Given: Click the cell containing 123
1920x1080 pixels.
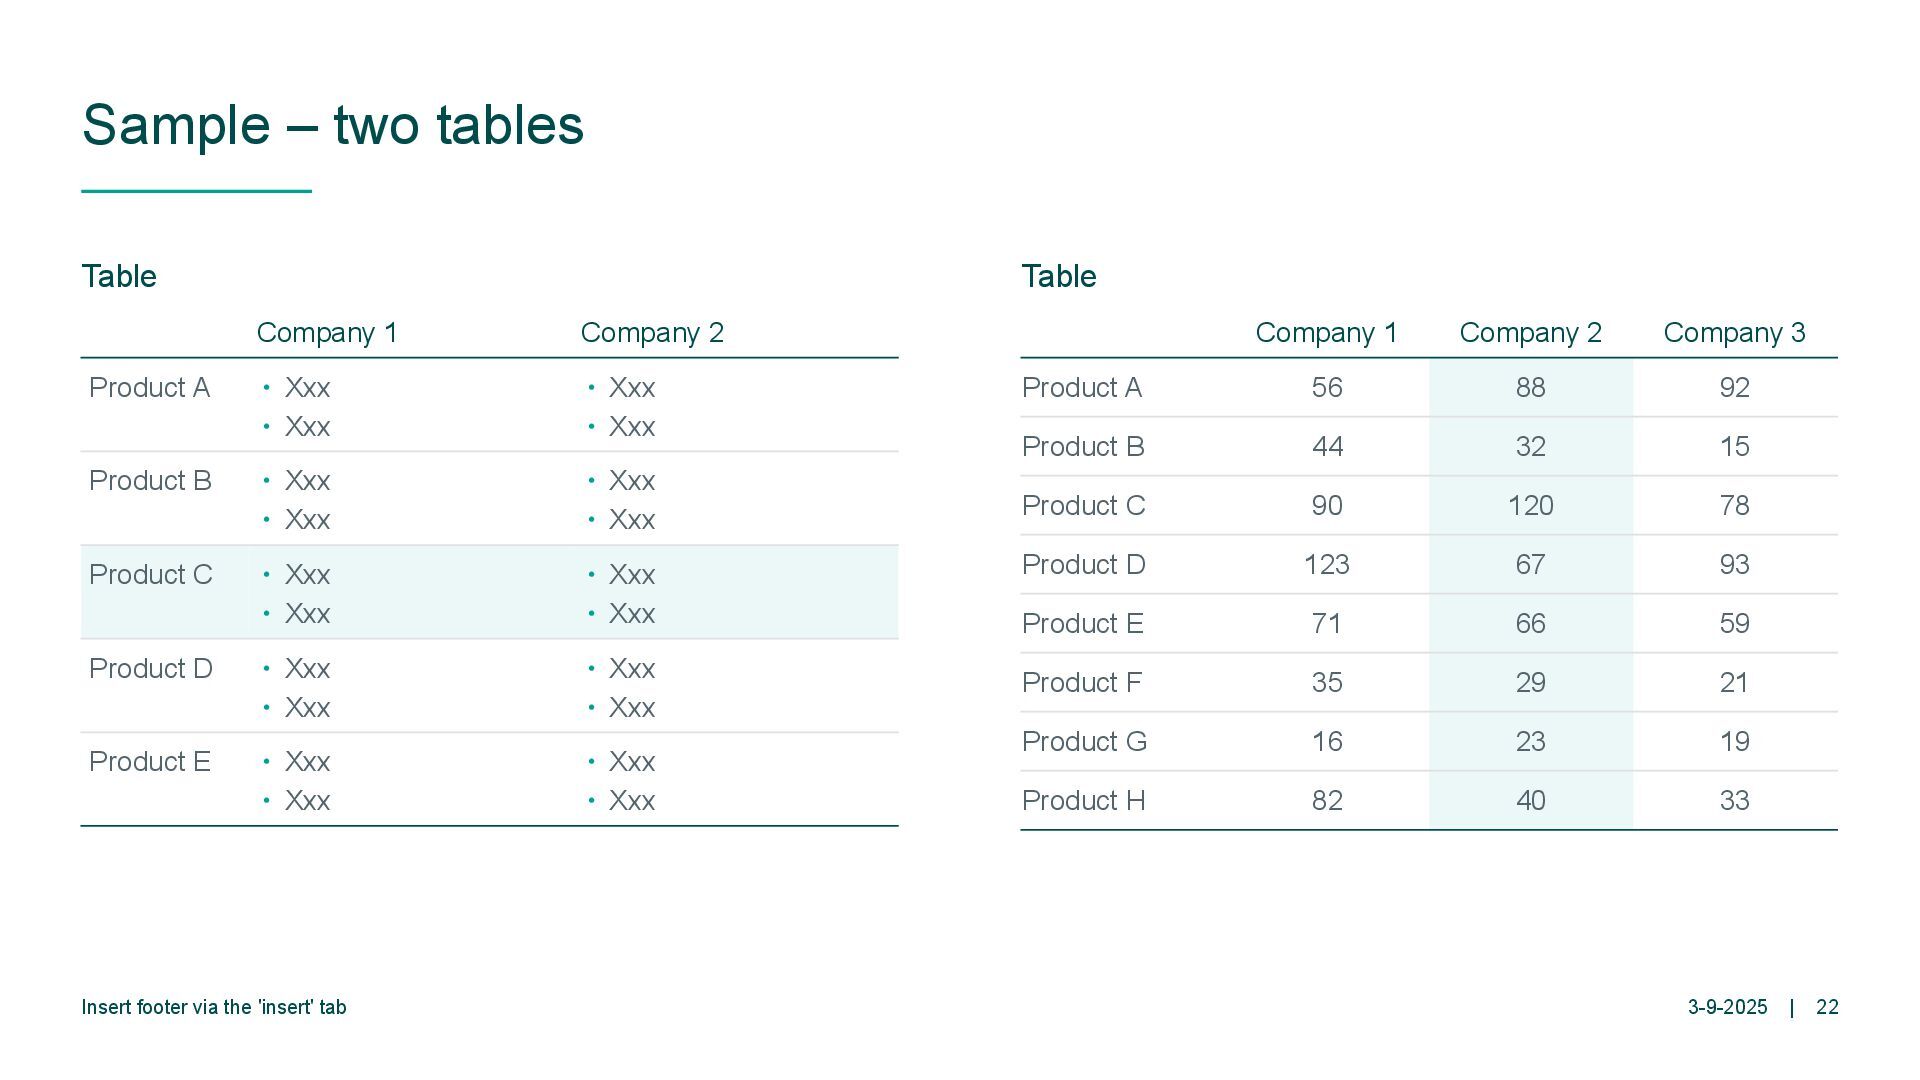Looking at the screenshot, I should 1326,565.
